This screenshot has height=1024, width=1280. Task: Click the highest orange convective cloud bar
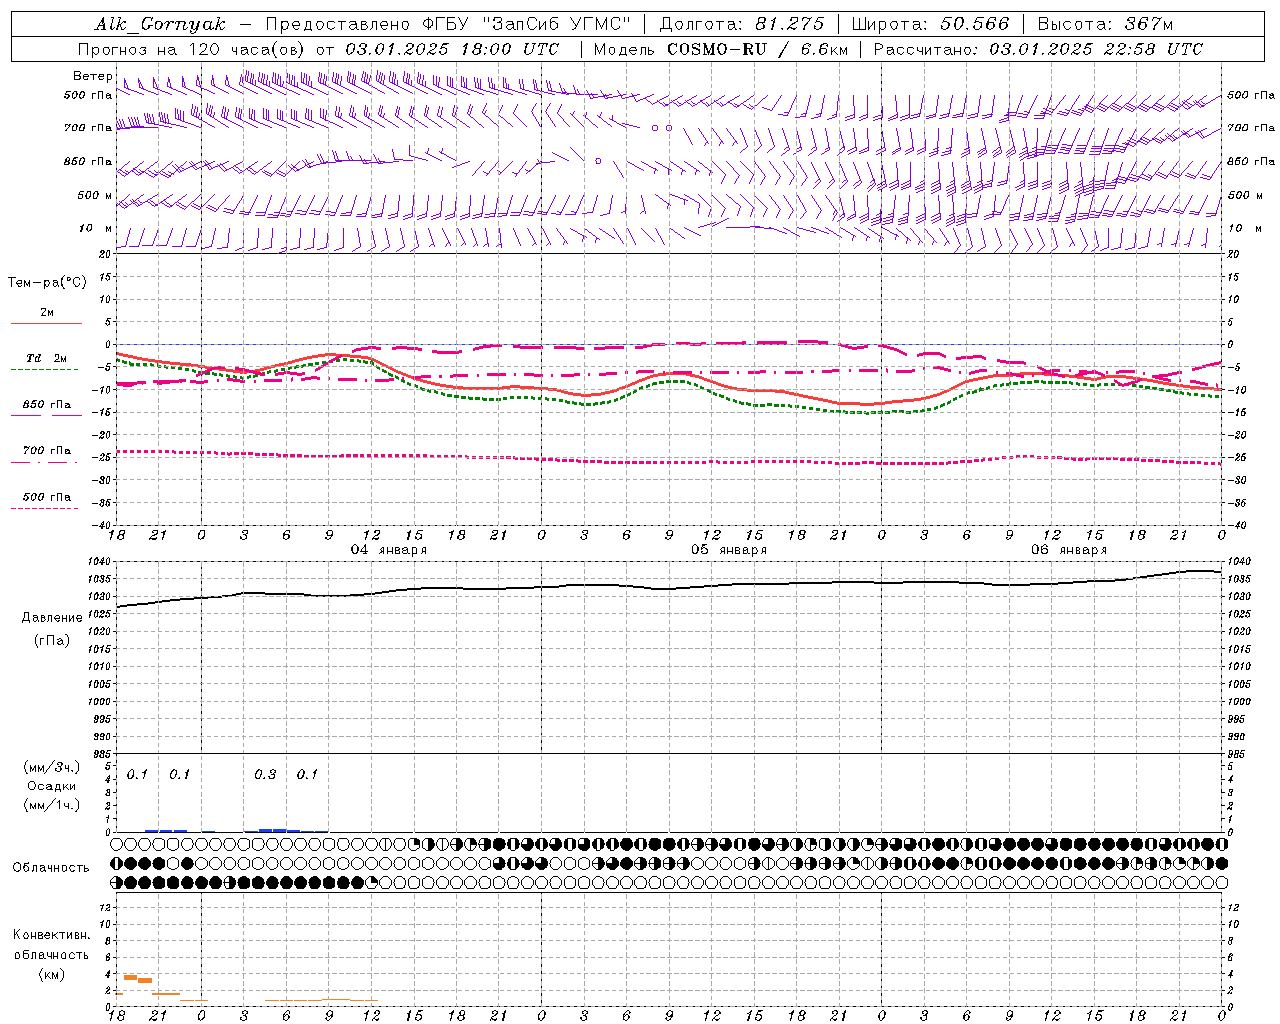pos(130,977)
